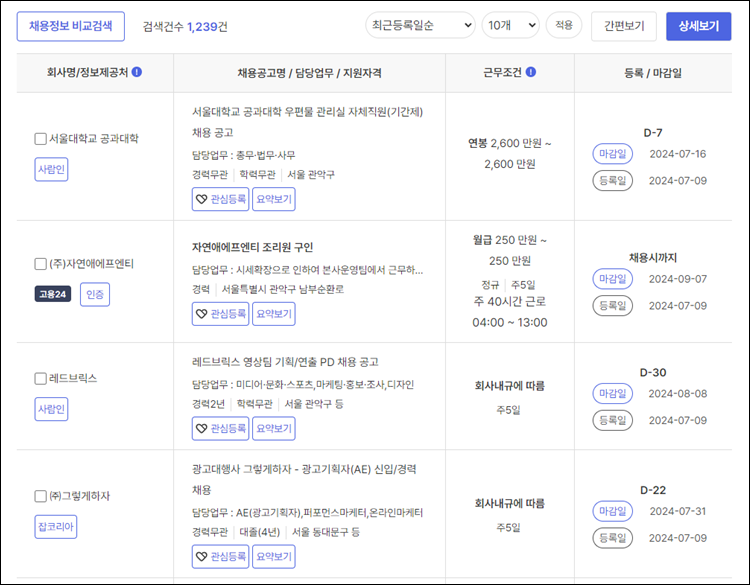The image size is (750, 585).
Task: Click the 사람인 tag under 레드브릭스
Action: point(51,409)
